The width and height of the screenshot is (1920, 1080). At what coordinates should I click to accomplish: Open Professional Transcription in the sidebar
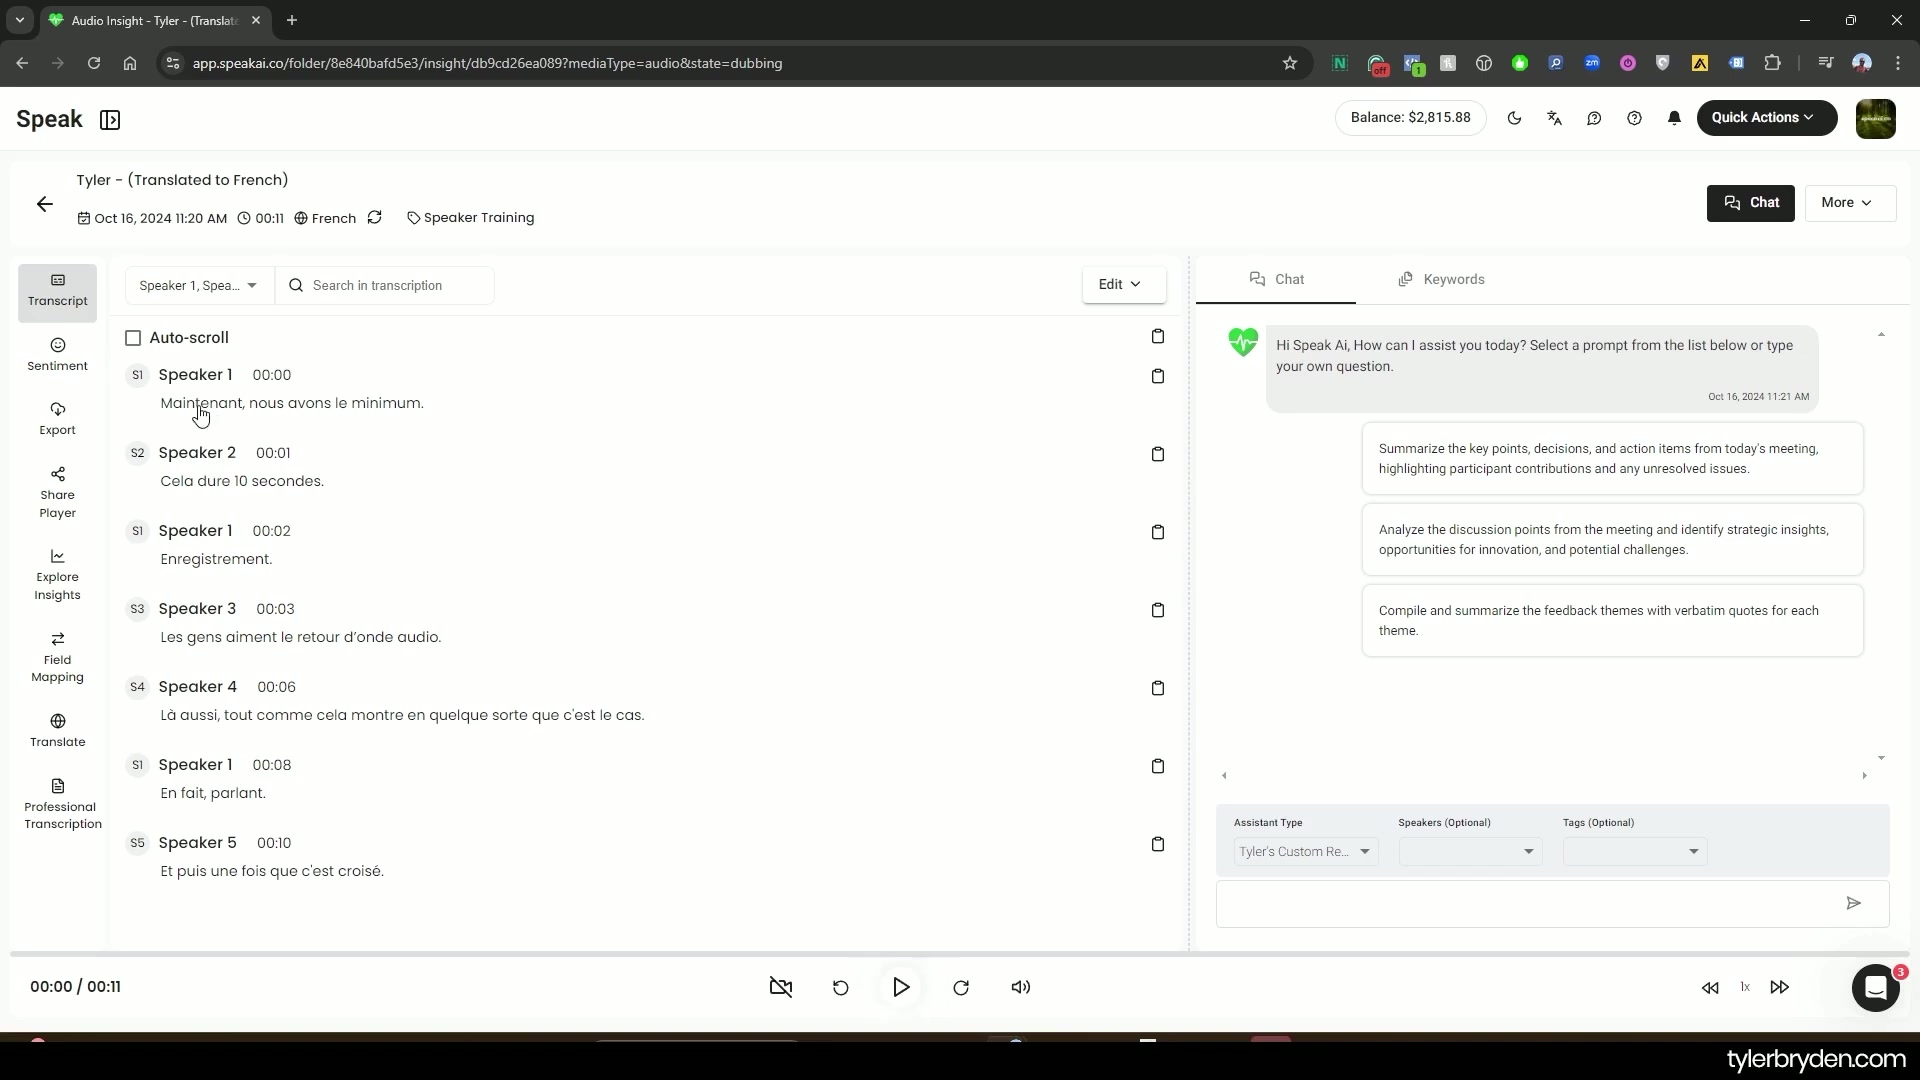pos(62,804)
